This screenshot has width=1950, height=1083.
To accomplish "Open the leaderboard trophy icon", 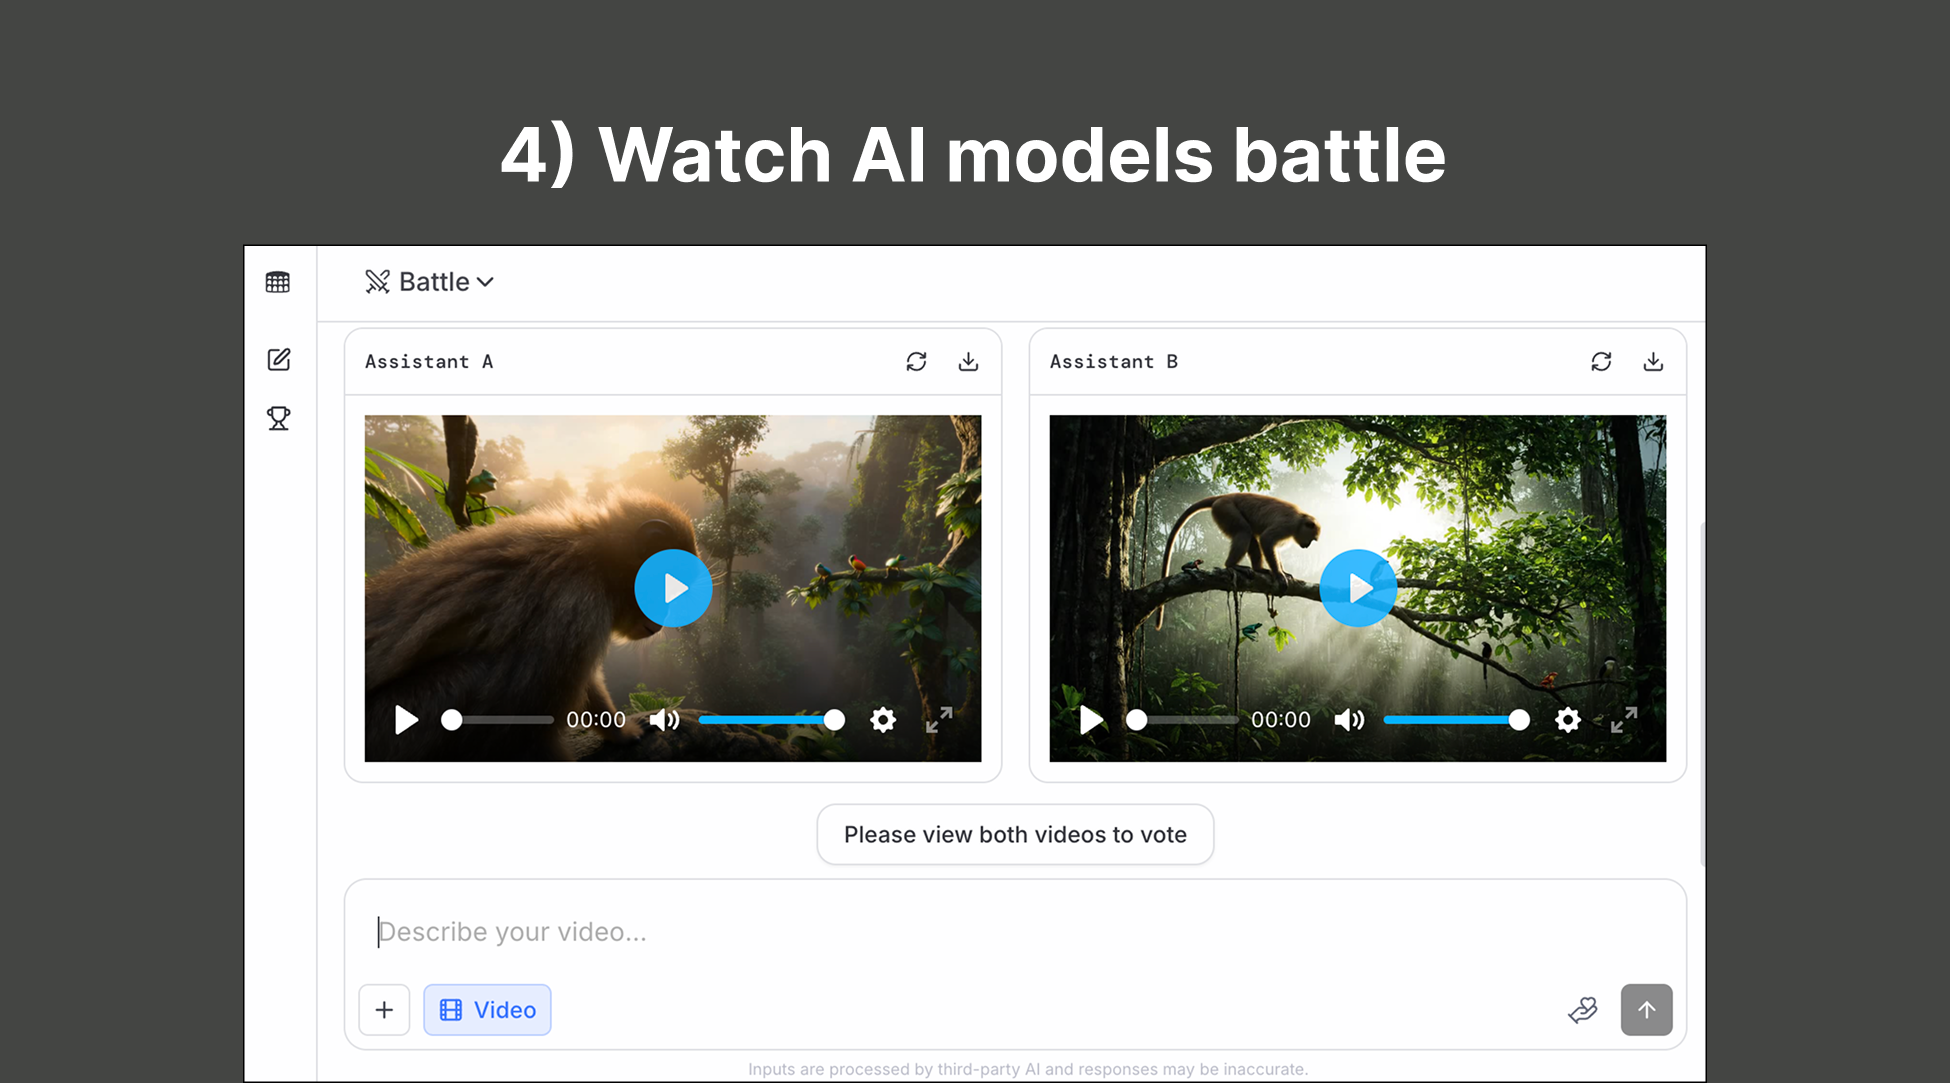I will [x=279, y=418].
